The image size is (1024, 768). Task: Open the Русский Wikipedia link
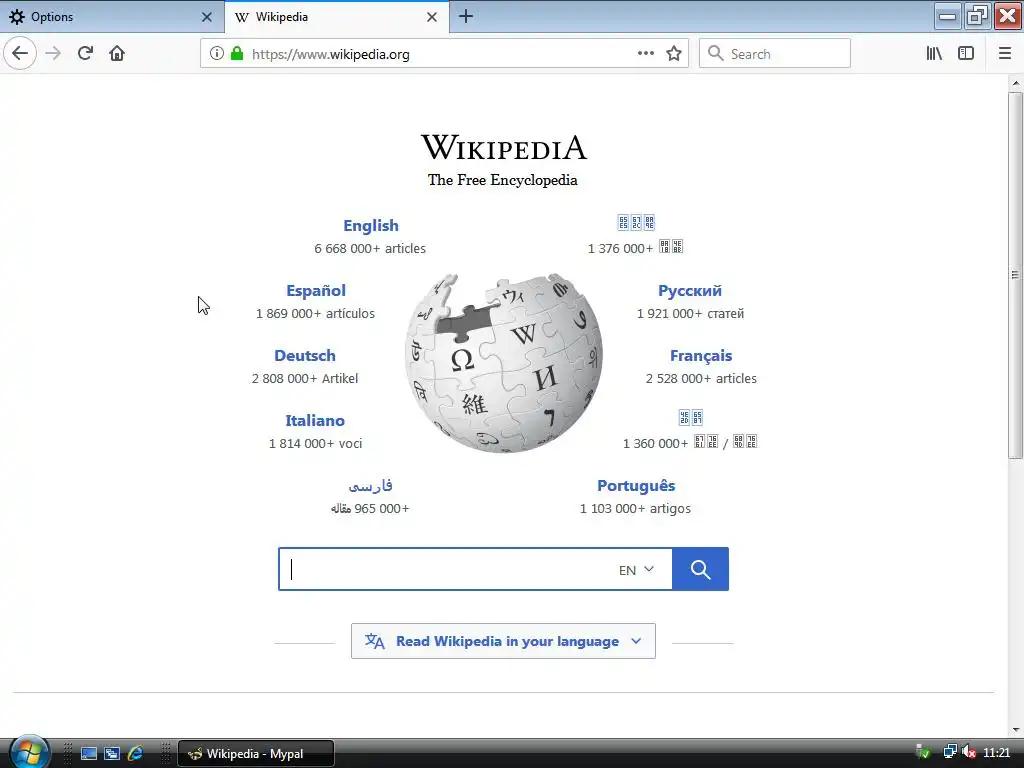[x=690, y=291]
